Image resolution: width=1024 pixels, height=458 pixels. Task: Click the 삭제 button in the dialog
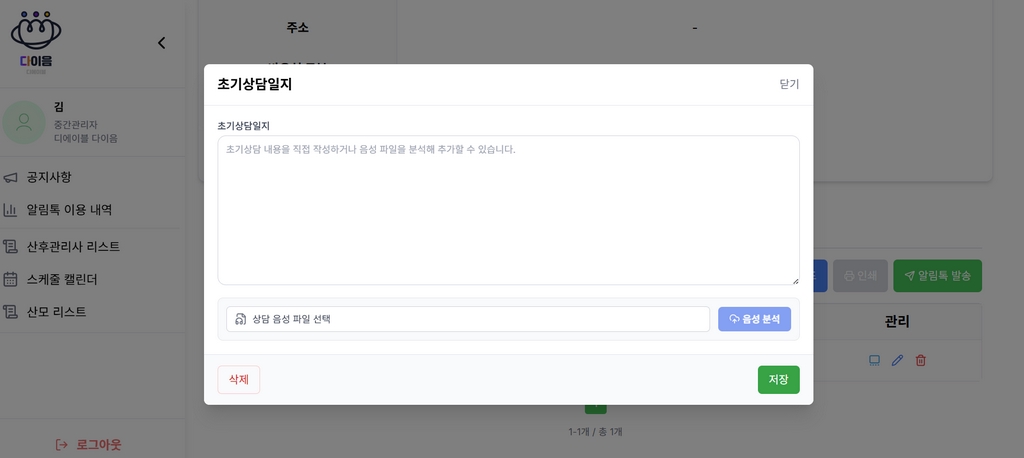tap(238, 380)
